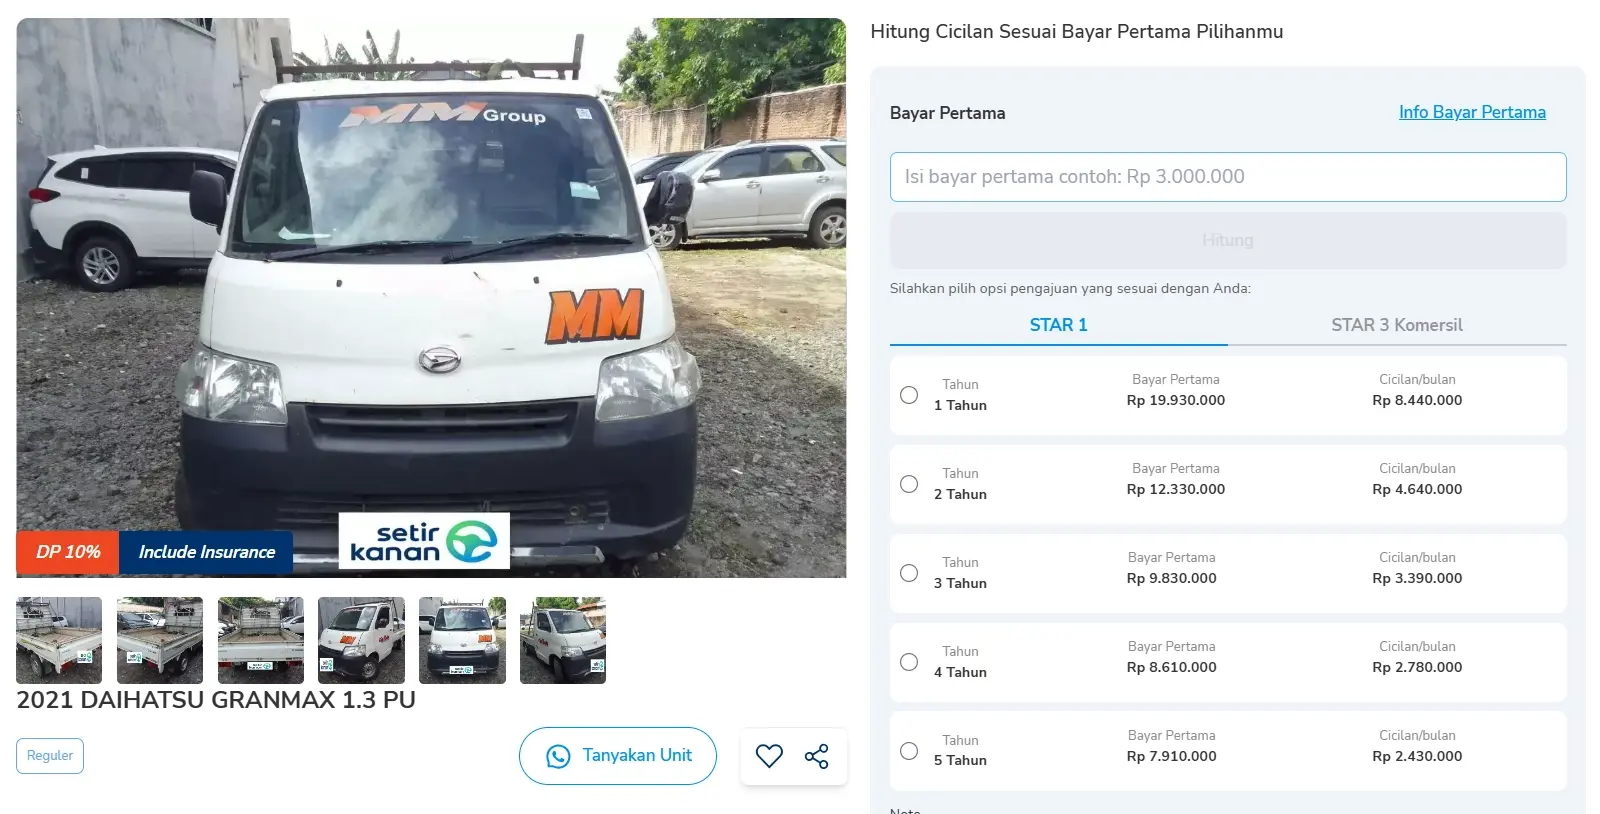Focus the Bayar Pertama input field
The height and width of the screenshot is (814, 1600).
point(1228,177)
